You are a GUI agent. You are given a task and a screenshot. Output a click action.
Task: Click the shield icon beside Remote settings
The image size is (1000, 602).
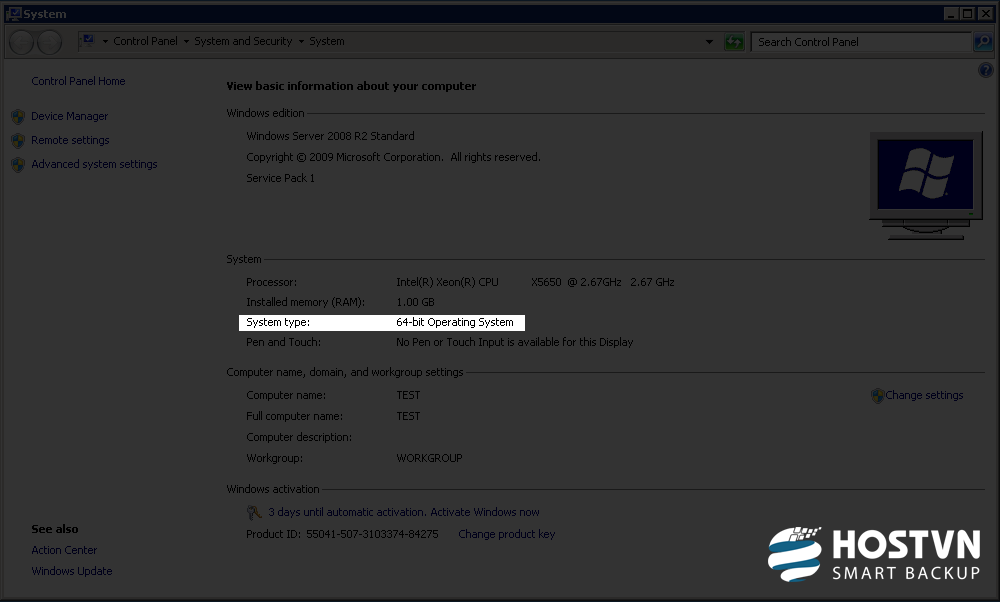18,140
